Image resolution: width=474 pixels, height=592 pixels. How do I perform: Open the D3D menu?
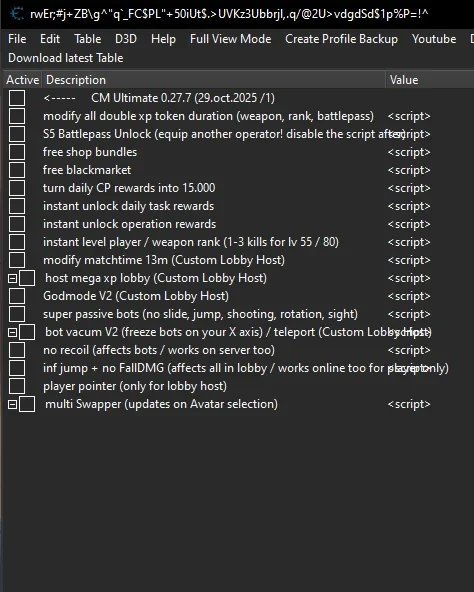[126, 39]
